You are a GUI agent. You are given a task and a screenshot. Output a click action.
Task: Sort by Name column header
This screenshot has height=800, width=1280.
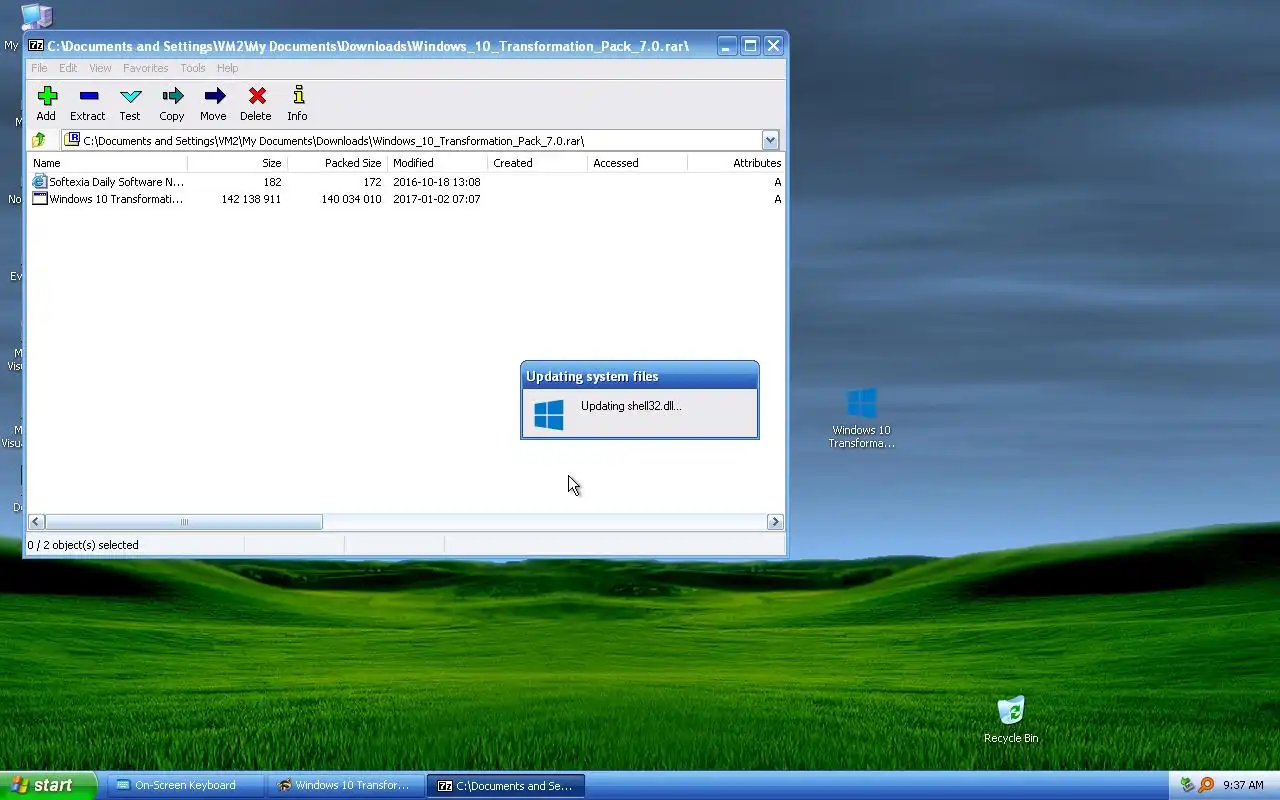107,163
